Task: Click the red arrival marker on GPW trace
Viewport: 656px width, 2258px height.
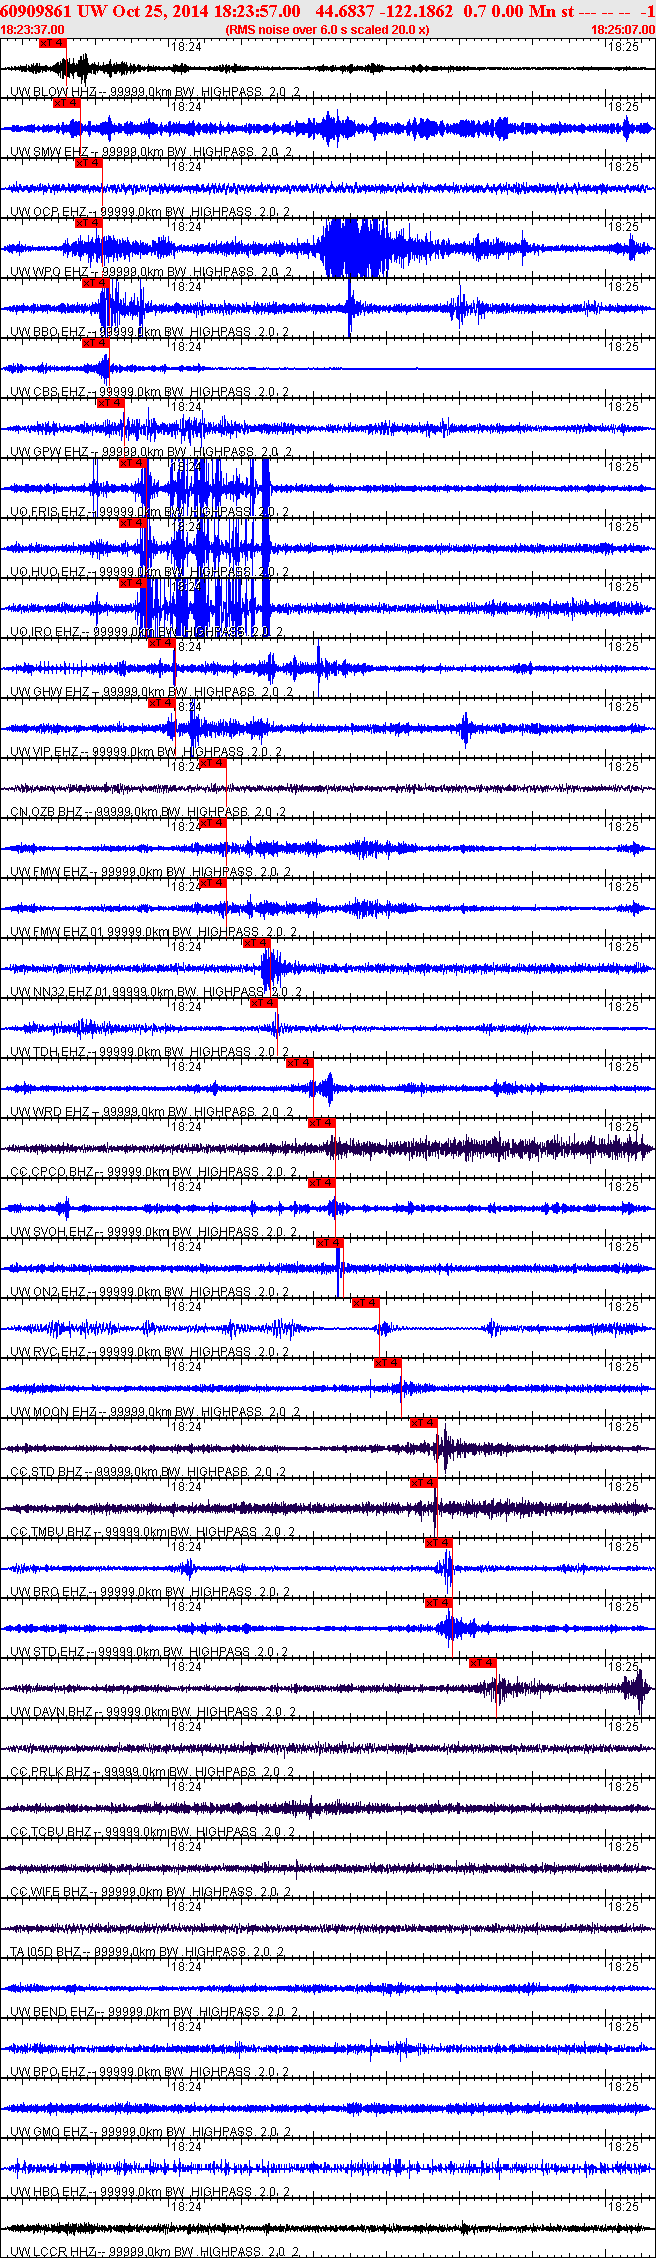Action: pyautogui.click(x=110, y=403)
